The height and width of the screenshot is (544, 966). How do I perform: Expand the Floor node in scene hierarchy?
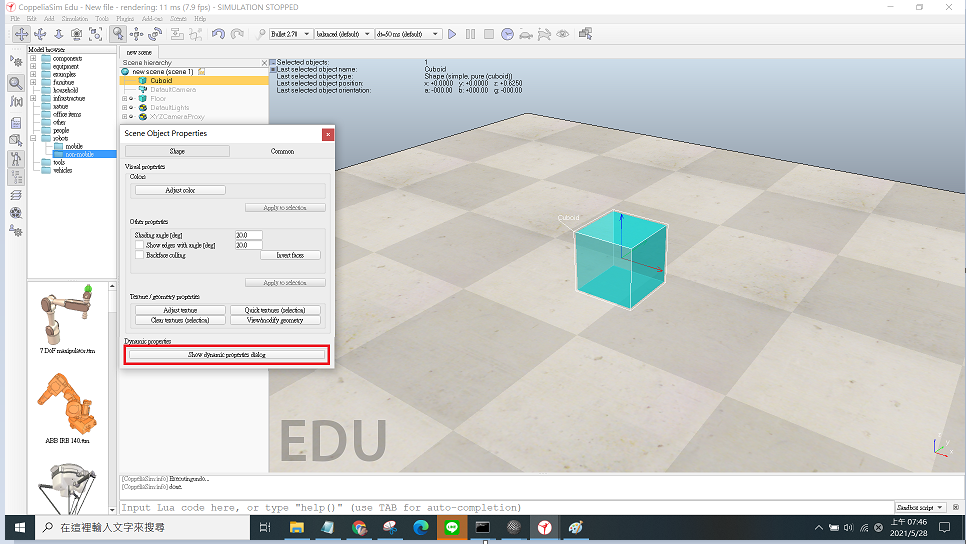coord(124,99)
